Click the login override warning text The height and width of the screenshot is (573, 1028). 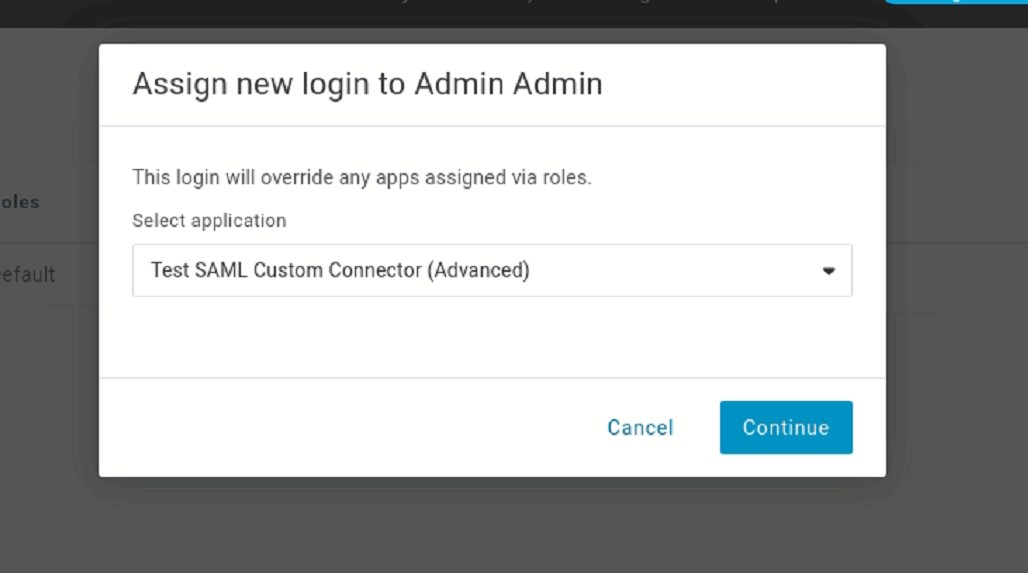point(362,178)
